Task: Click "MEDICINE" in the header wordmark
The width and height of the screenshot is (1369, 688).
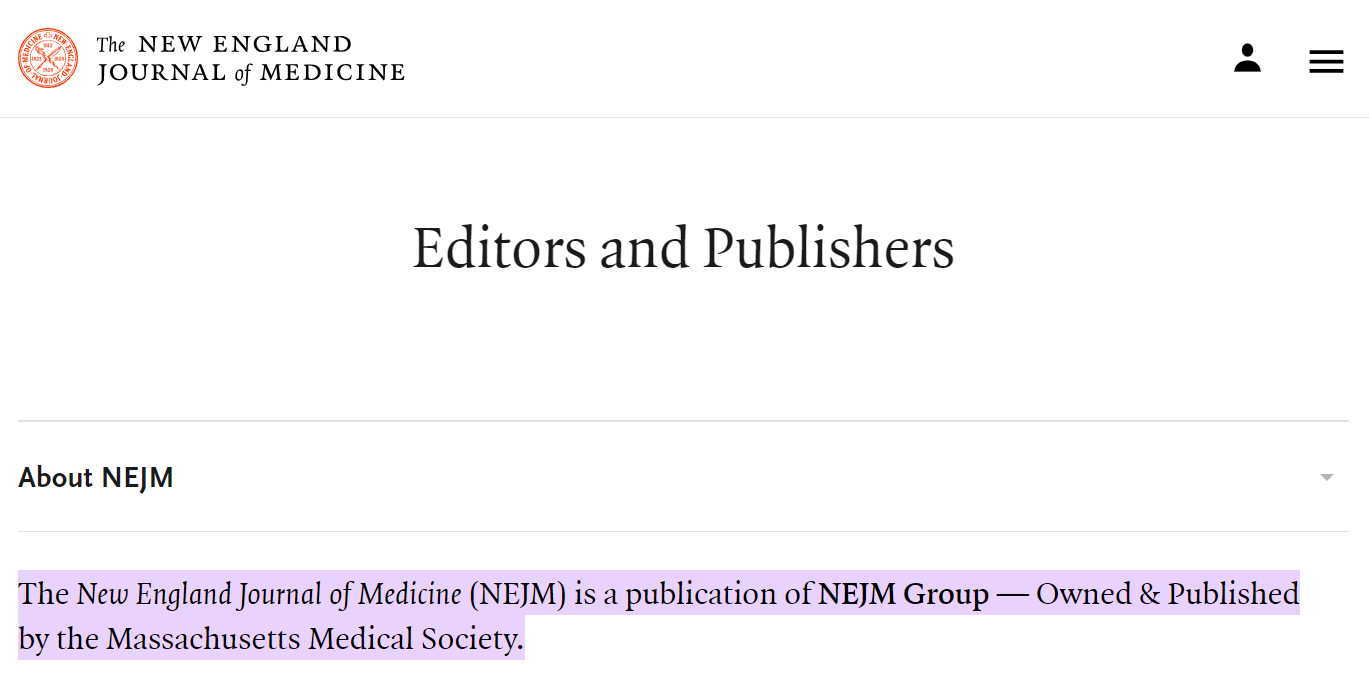Action: coord(332,73)
